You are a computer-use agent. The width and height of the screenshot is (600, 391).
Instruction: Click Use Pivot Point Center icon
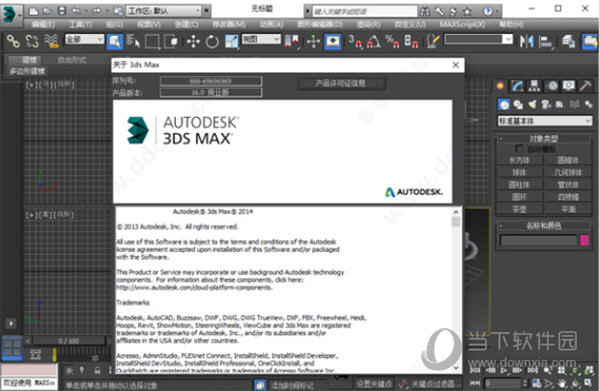tap(292, 41)
